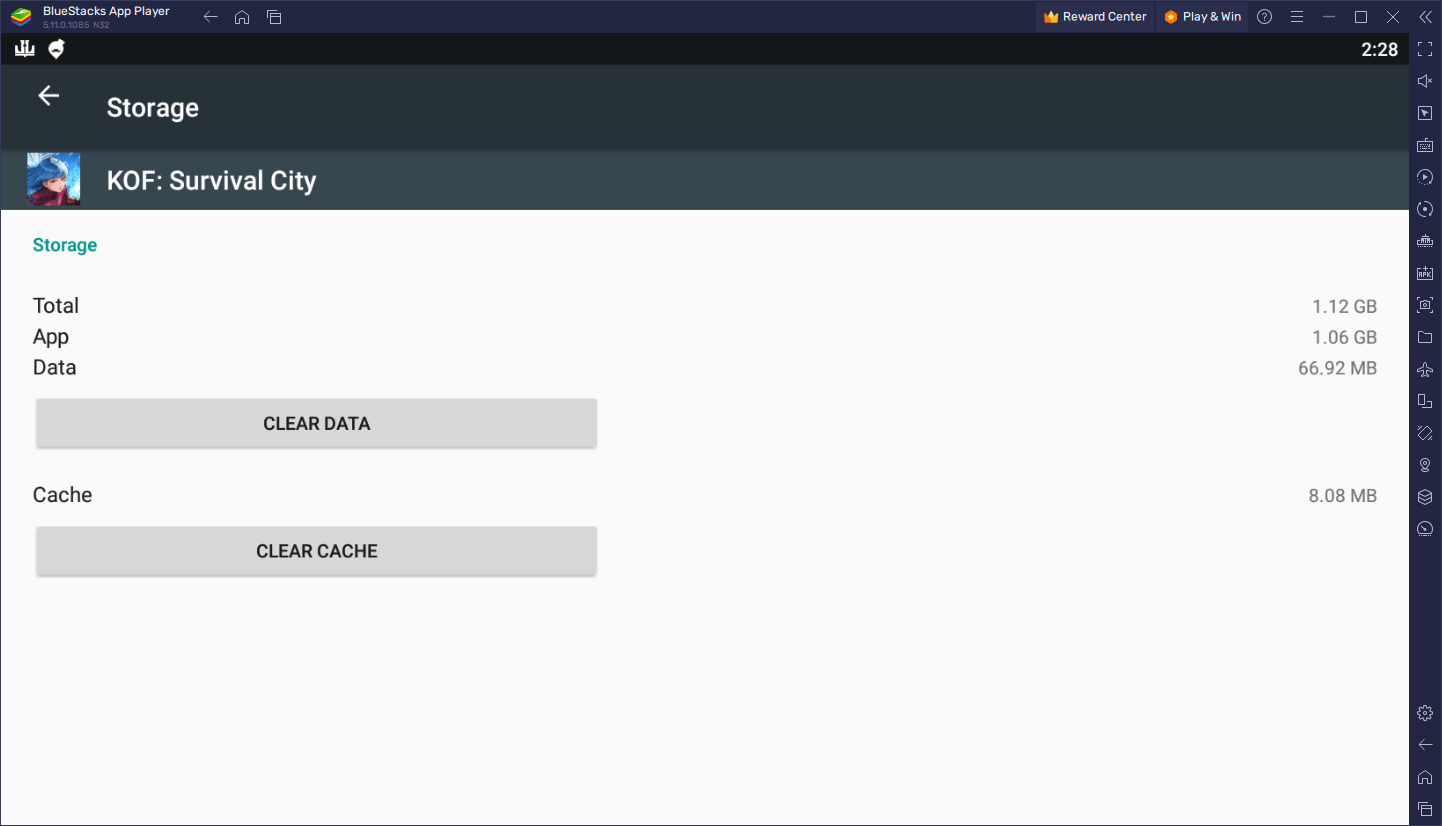Click the App 1.06 GB value
The image size is (1442, 826).
tap(1344, 337)
